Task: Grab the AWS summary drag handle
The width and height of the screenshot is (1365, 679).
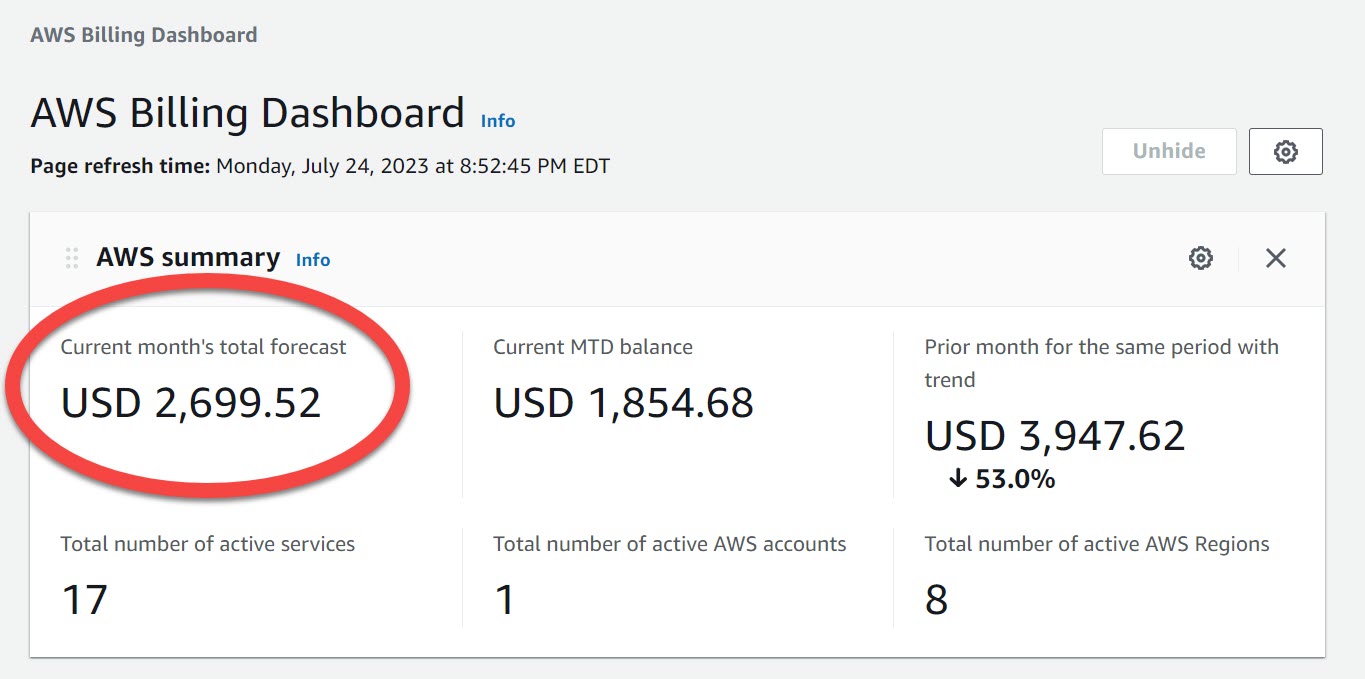Action: 72,258
